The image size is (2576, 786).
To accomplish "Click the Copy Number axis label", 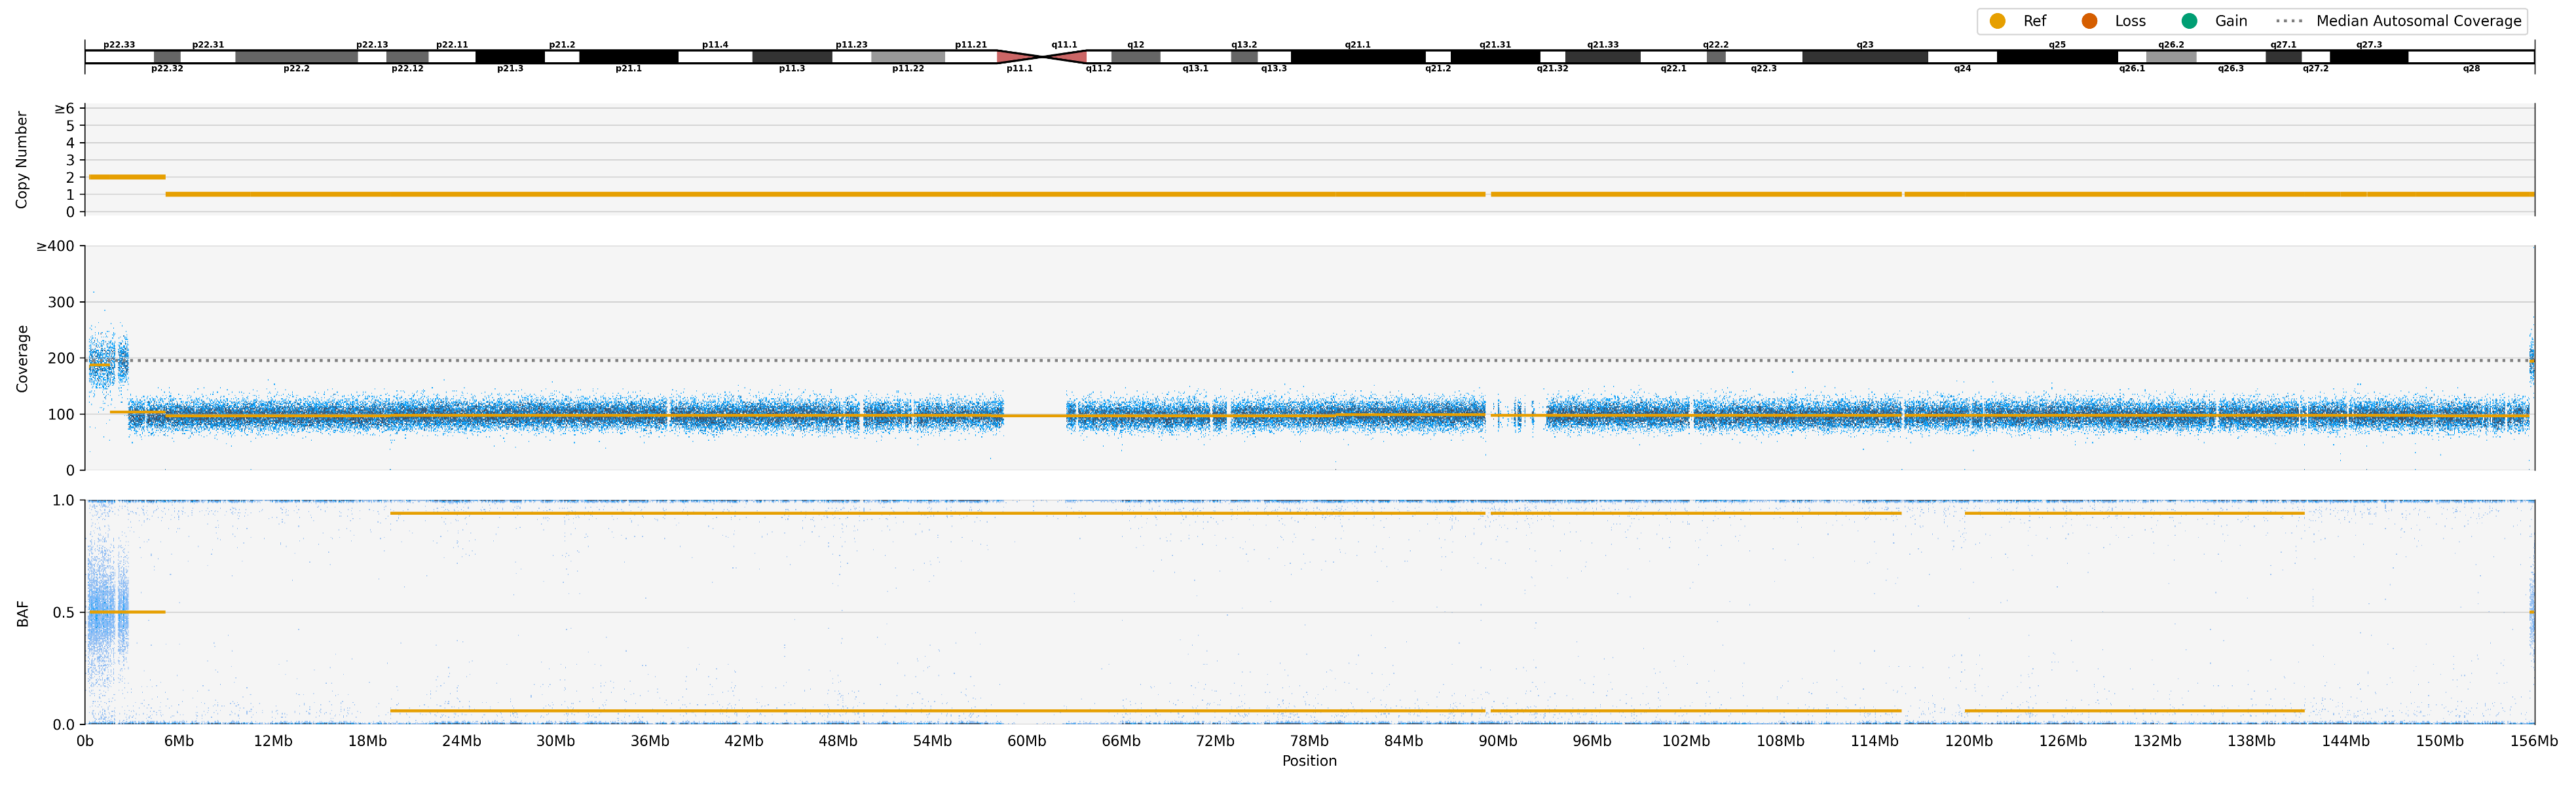I will point(21,160).
